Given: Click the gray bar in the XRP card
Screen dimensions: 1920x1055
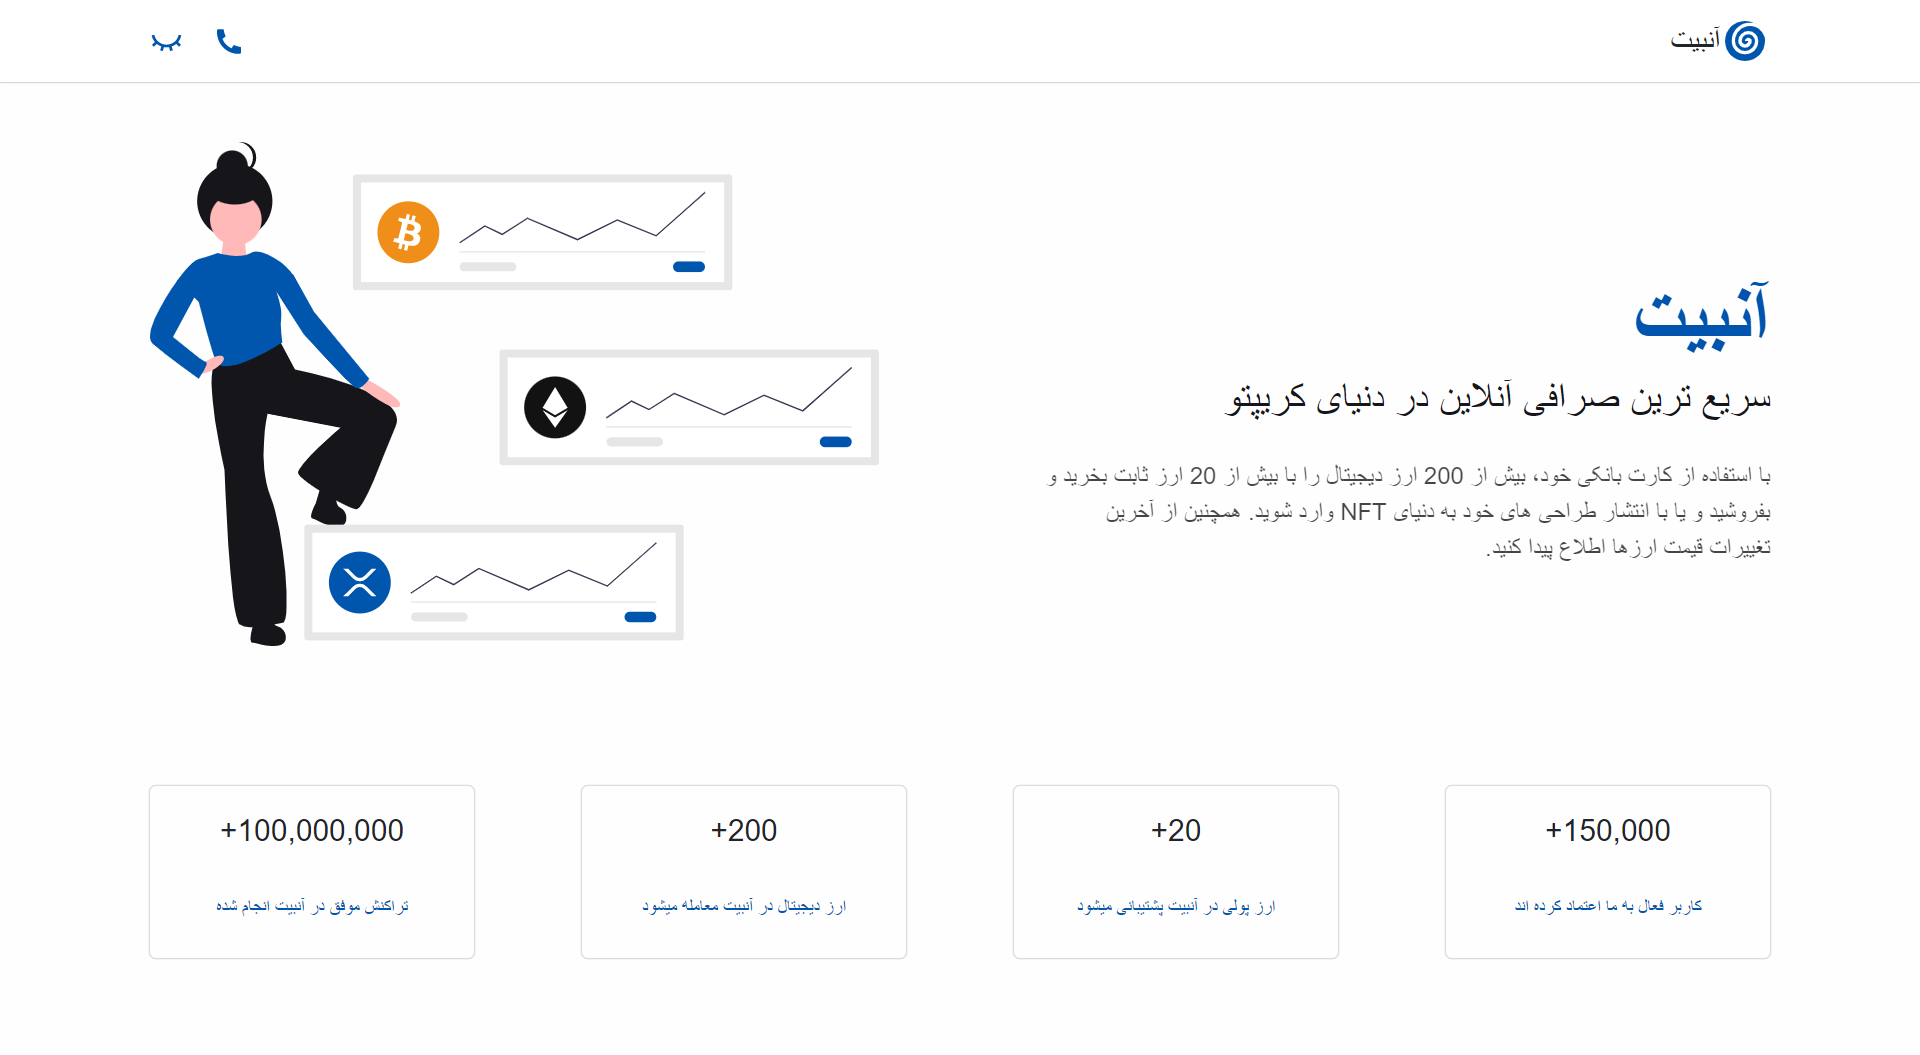Looking at the screenshot, I should 439,617.
